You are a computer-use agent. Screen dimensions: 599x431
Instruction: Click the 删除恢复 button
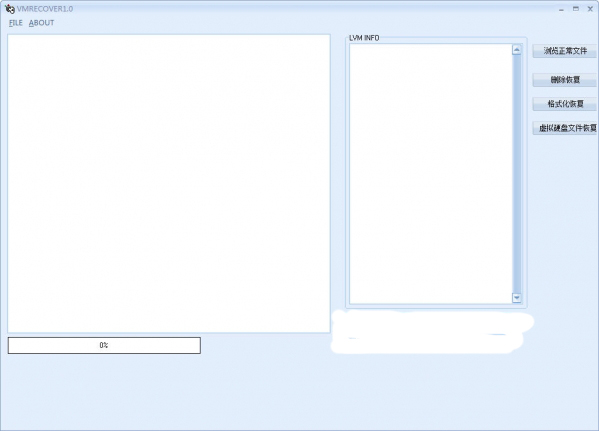[565, 79]
